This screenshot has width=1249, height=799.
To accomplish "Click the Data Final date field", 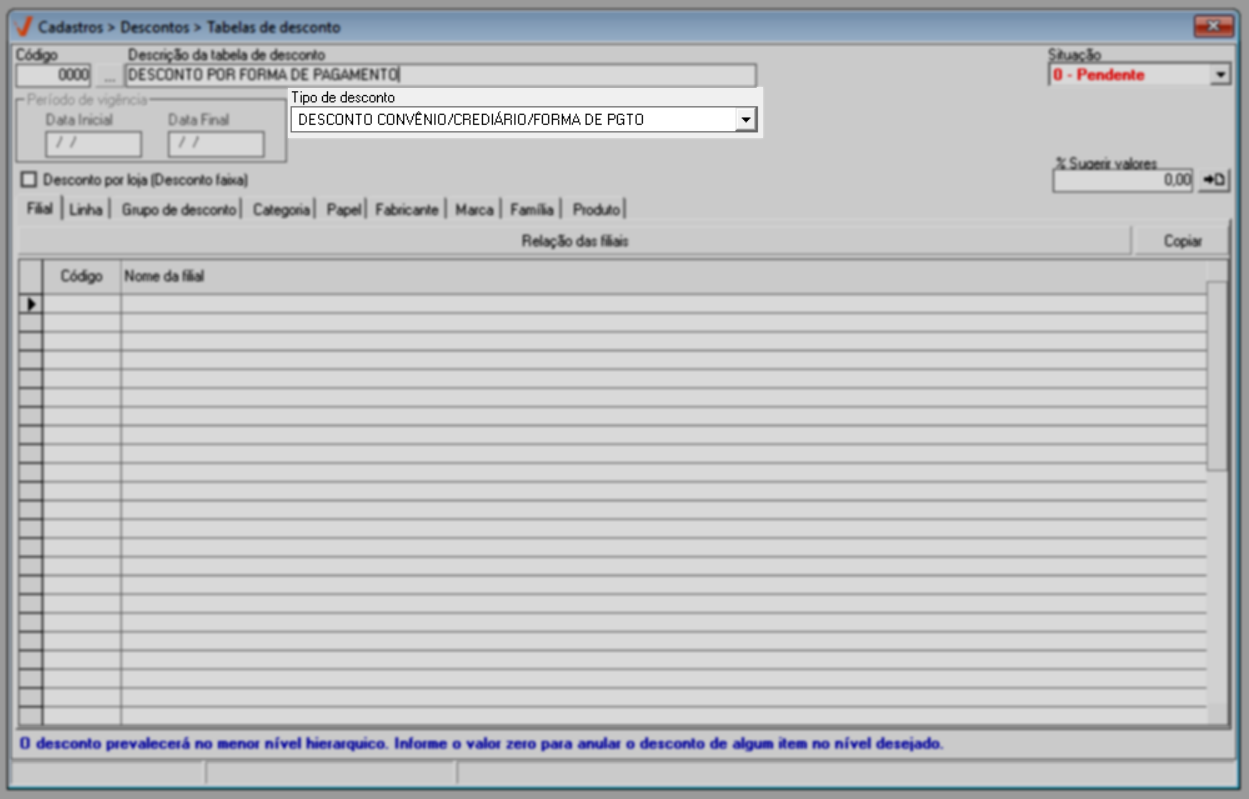I will coord(216,144).
